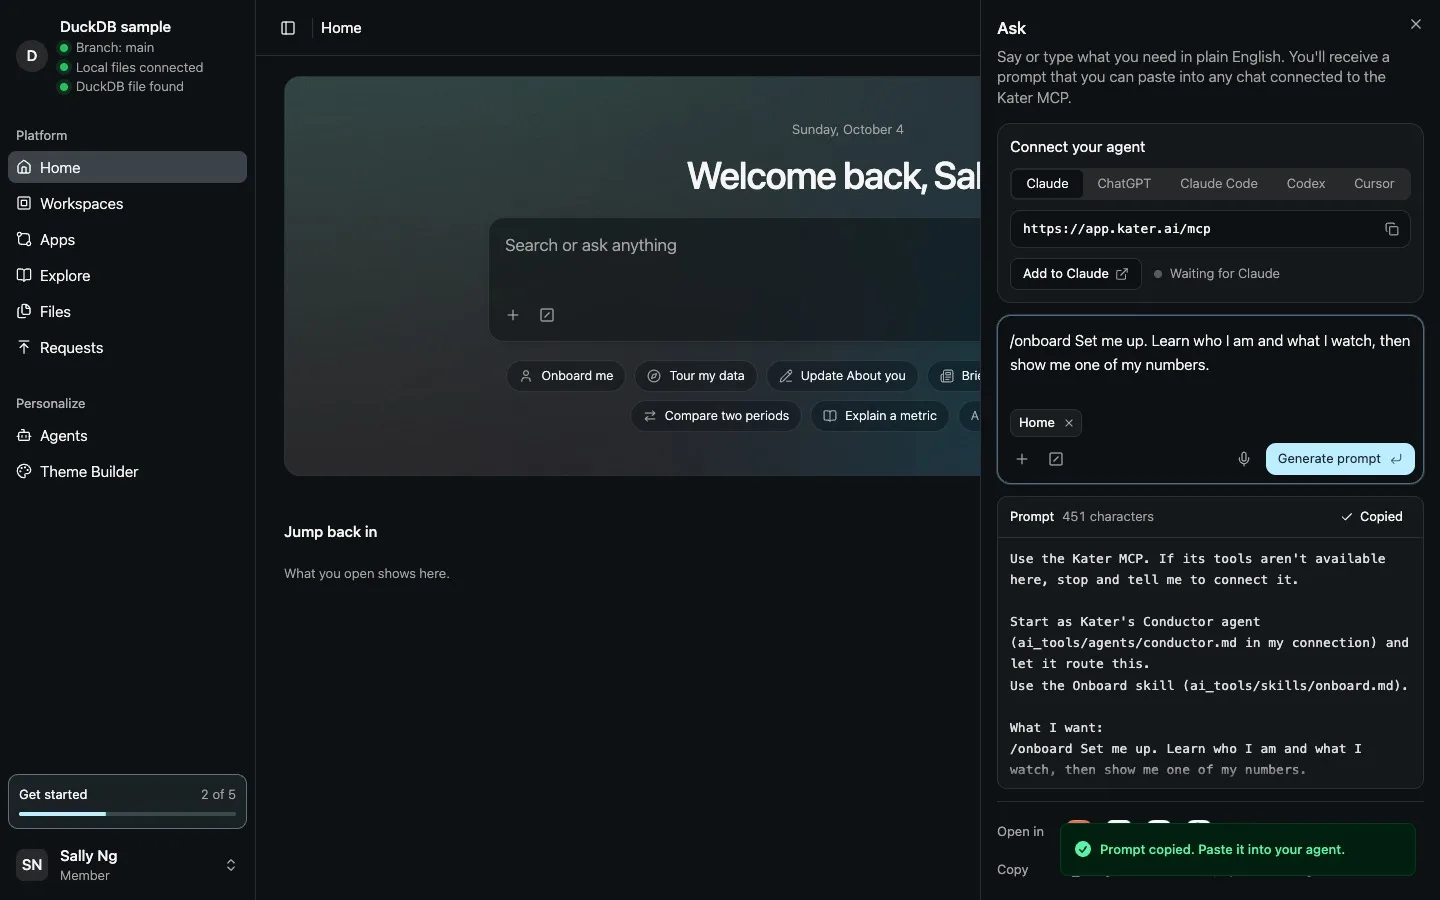Click Generate prompt
Viewport: 1440px width, 900px height.
click(1340, 459)
